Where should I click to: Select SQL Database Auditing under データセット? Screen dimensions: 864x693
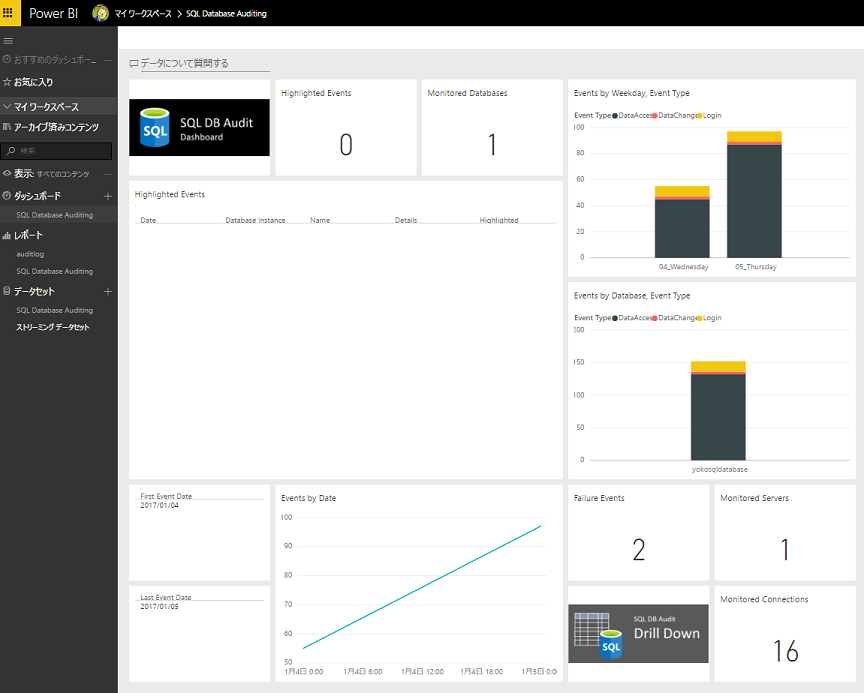(55, 310)
